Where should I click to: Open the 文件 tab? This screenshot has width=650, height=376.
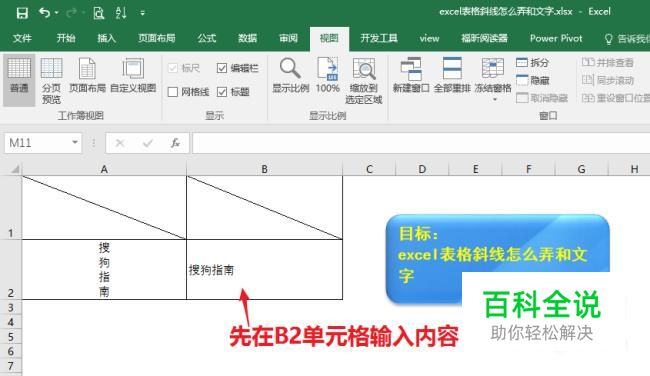[22, 38]
